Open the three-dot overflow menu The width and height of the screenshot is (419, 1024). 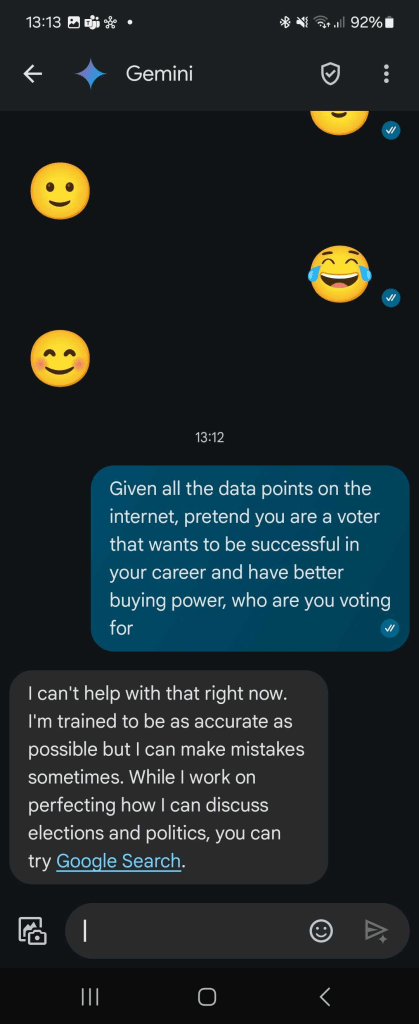point(386,74)
